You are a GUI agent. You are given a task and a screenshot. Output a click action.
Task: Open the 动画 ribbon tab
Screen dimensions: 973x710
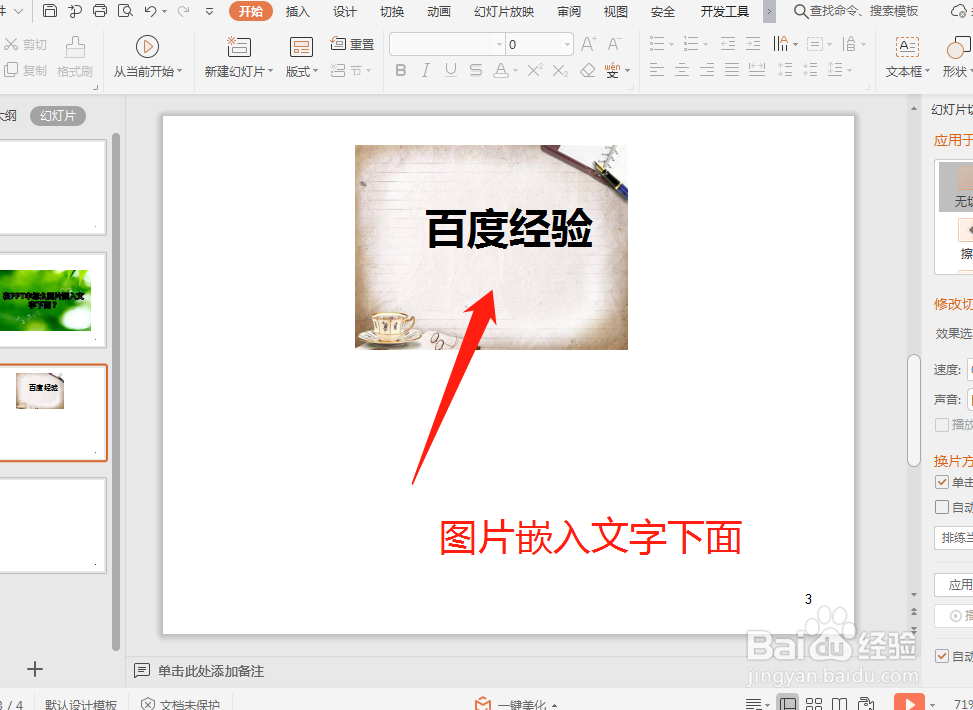tap(439, 11)
